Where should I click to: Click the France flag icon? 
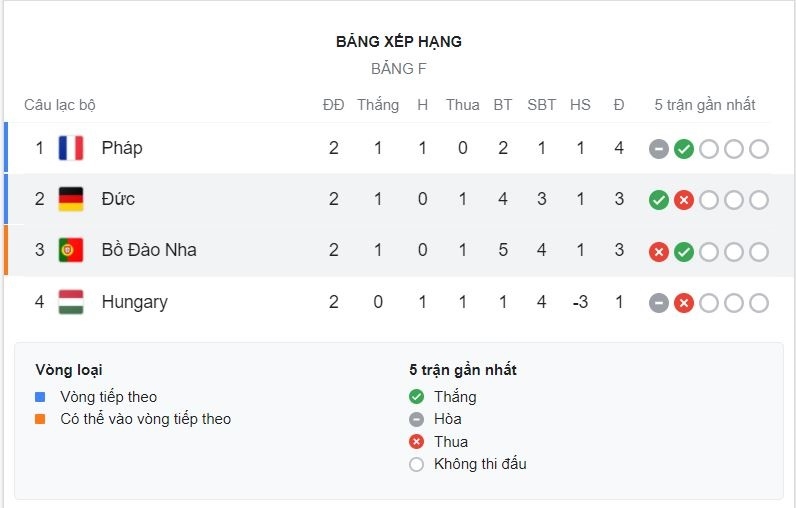point(71,148)
